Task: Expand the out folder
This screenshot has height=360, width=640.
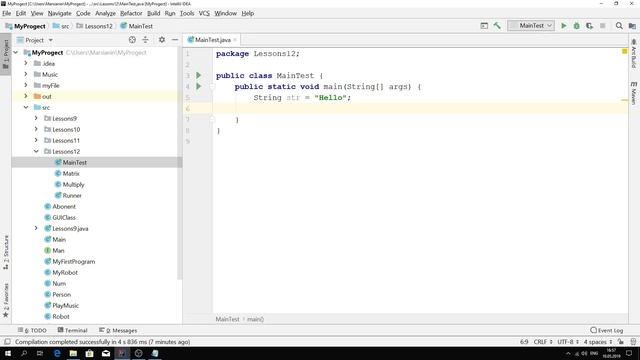Action: 26,96
